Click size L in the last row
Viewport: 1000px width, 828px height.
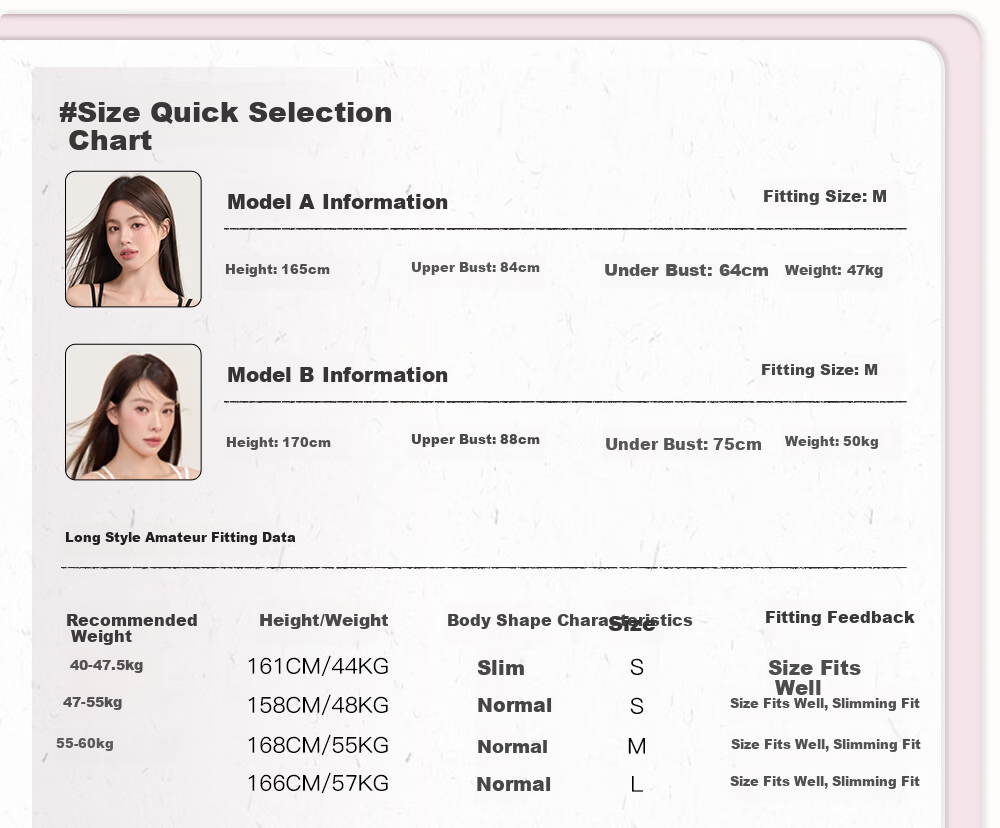coord(636,785)
